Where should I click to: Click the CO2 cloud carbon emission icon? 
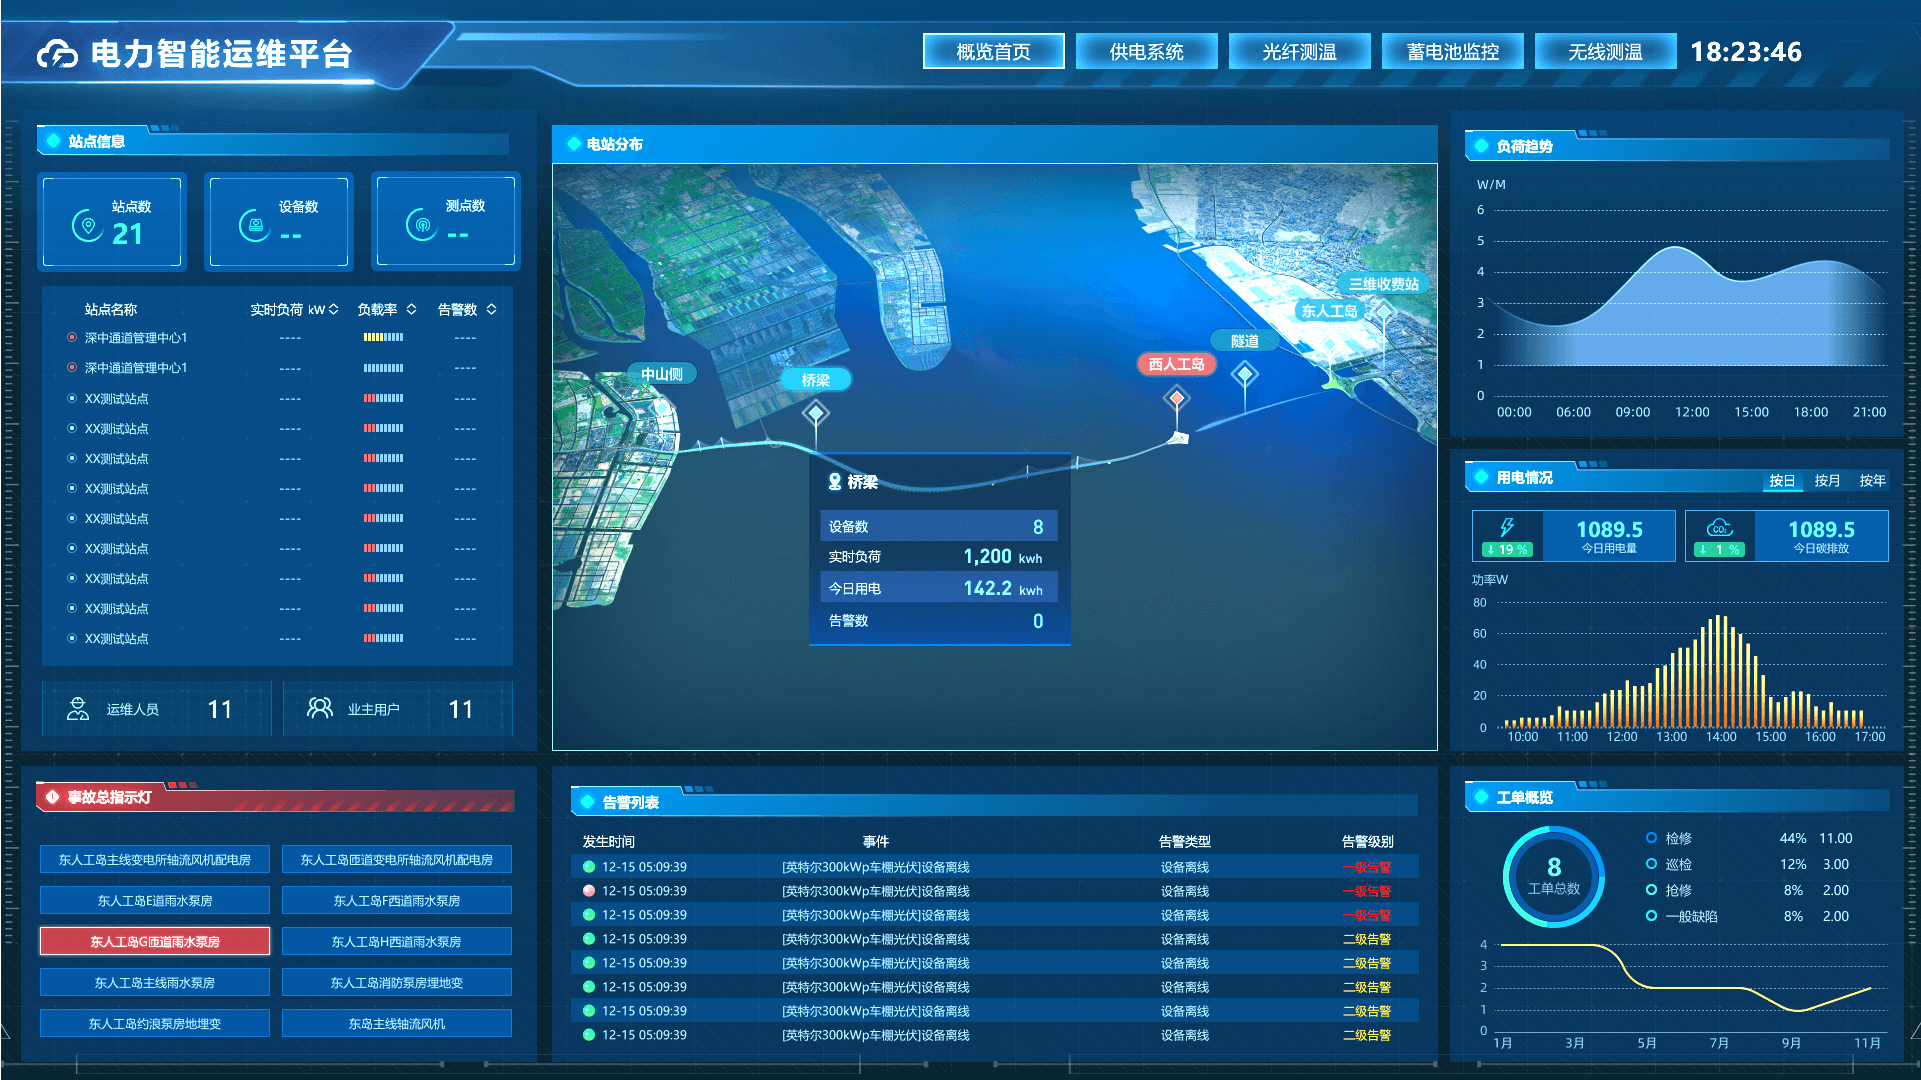1719,527
